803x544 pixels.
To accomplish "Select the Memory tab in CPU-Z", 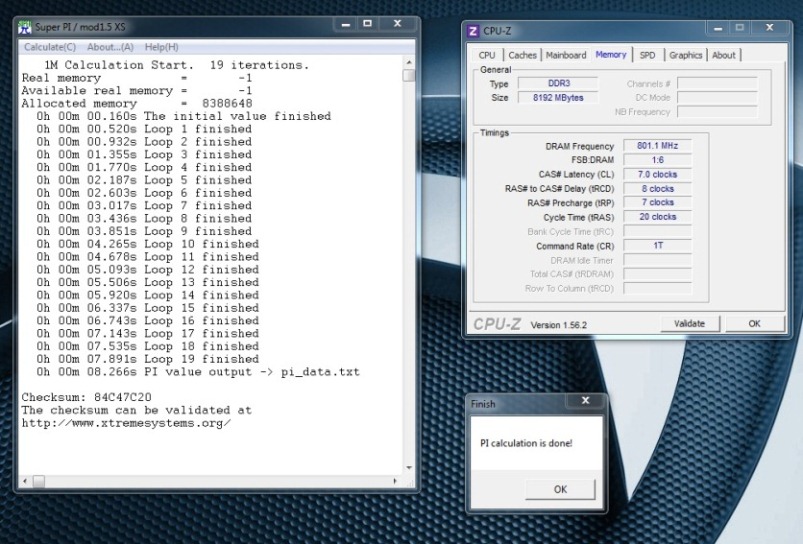I will click(x=611, y=54).
